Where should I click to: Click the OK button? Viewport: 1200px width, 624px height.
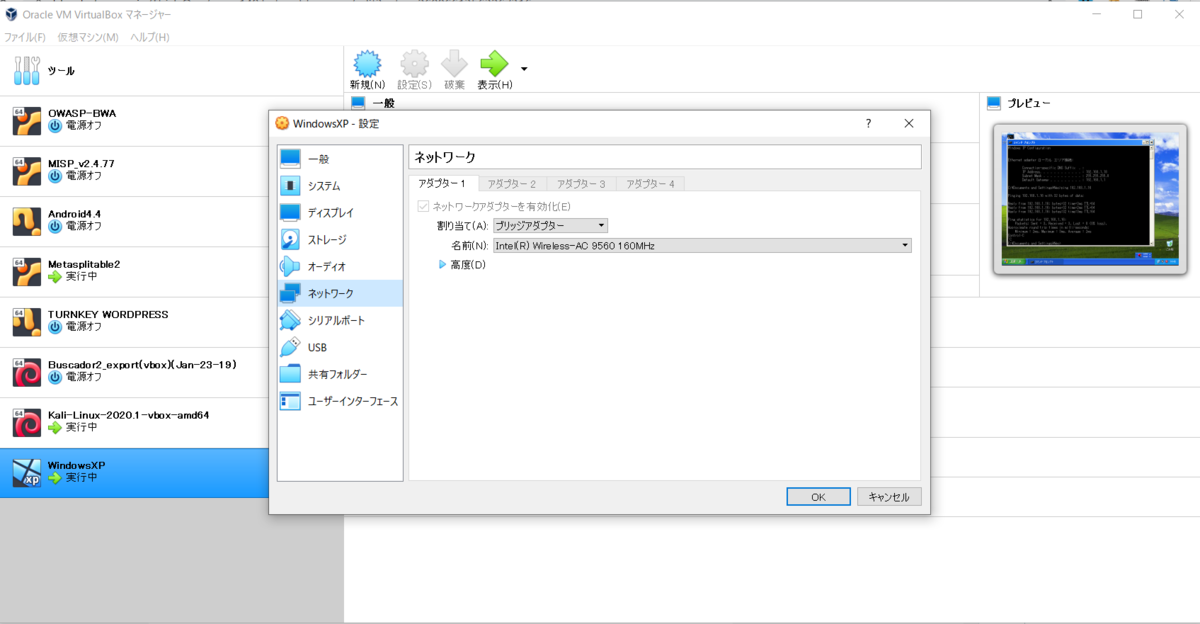pyautogui.click(x=818, y=497)
